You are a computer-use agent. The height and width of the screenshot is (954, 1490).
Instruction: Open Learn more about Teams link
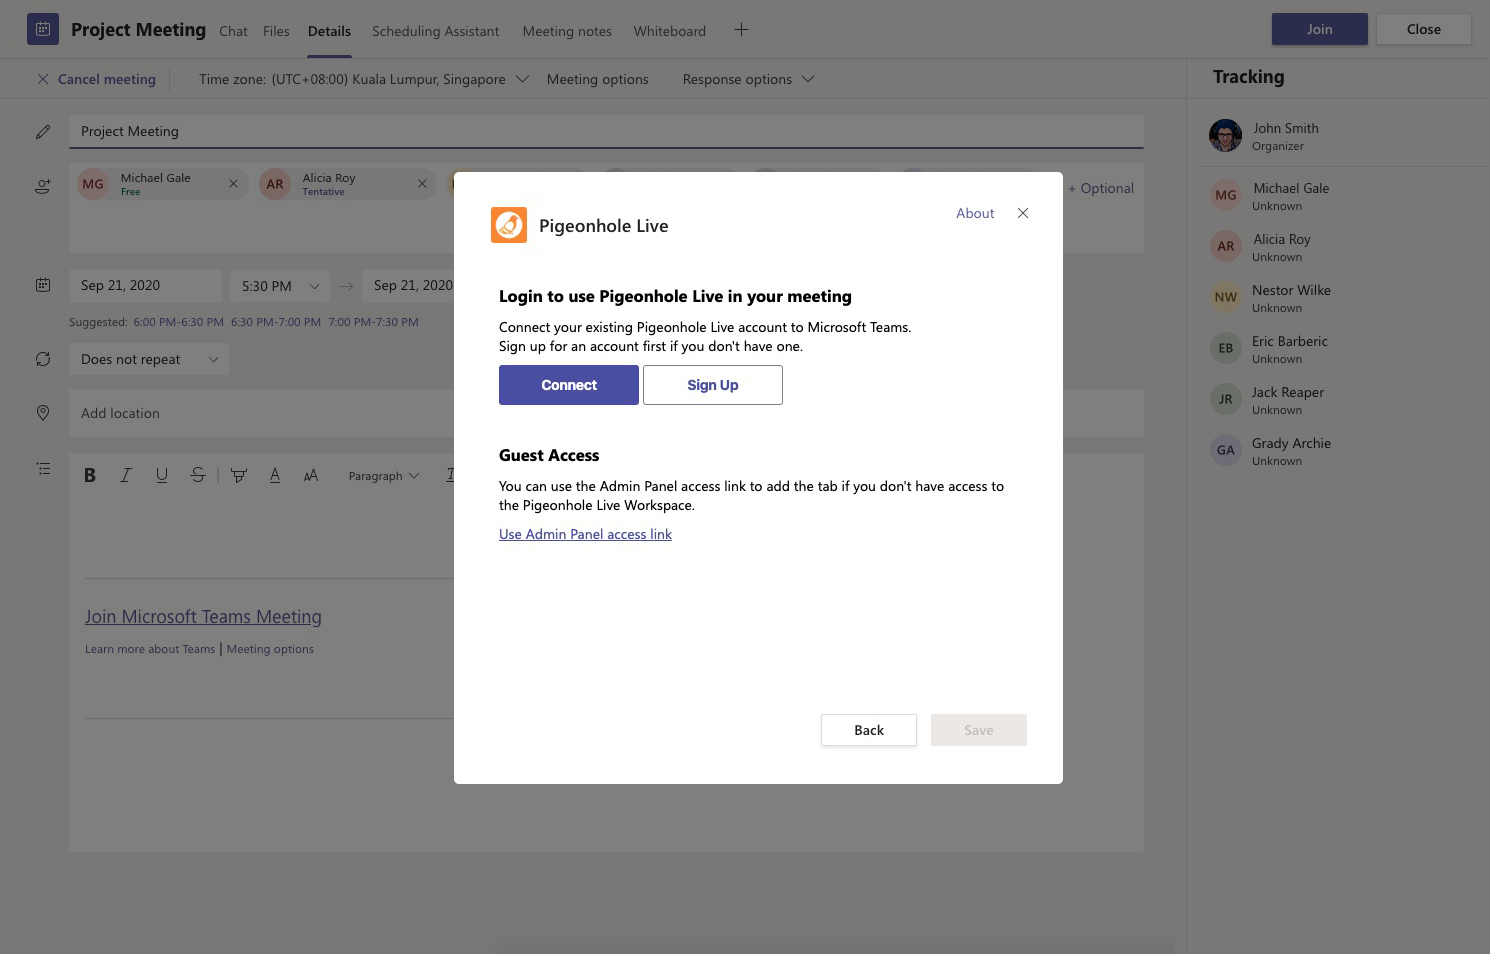click(150, 649)
